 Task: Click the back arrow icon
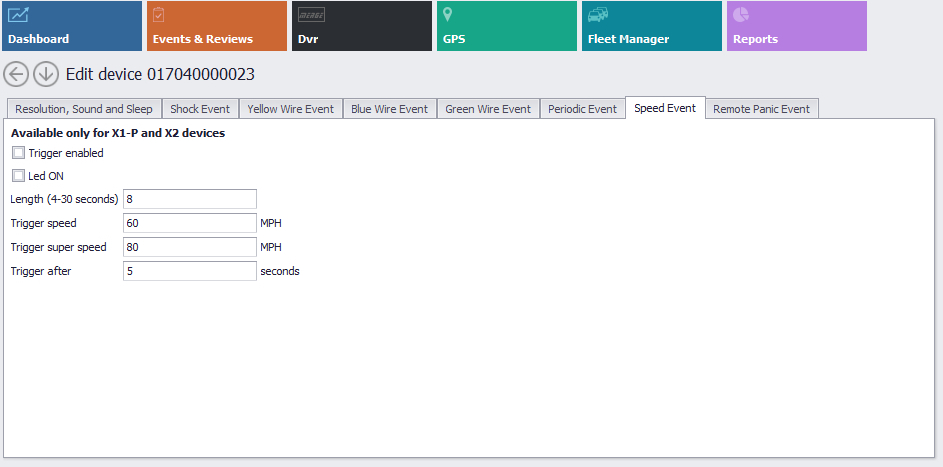pyautogui.click(x=16, y=74)
